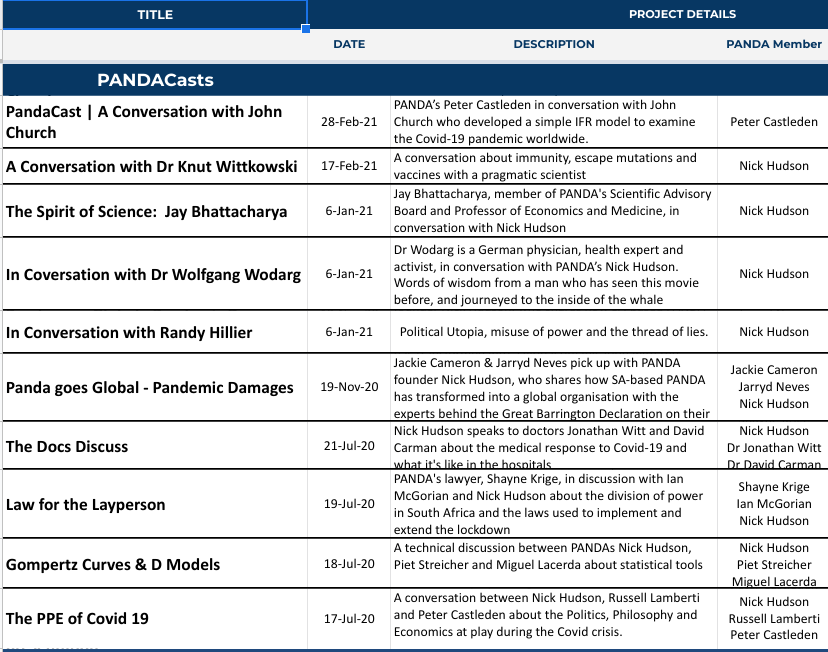
Task: Select the 28-Feb-21 date cell
Action: pos(349,122)
